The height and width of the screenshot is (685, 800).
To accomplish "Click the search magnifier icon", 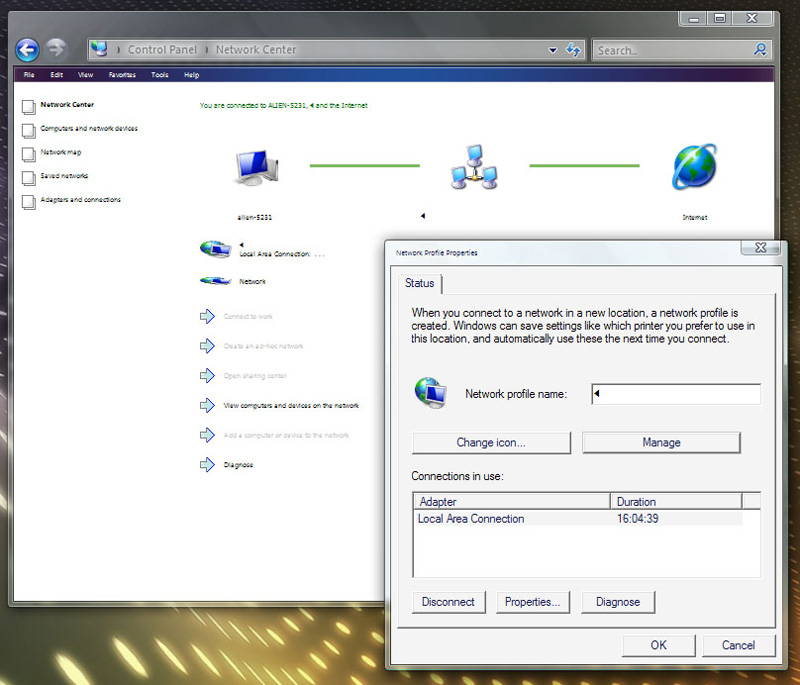I will click(x=761, y=49).
